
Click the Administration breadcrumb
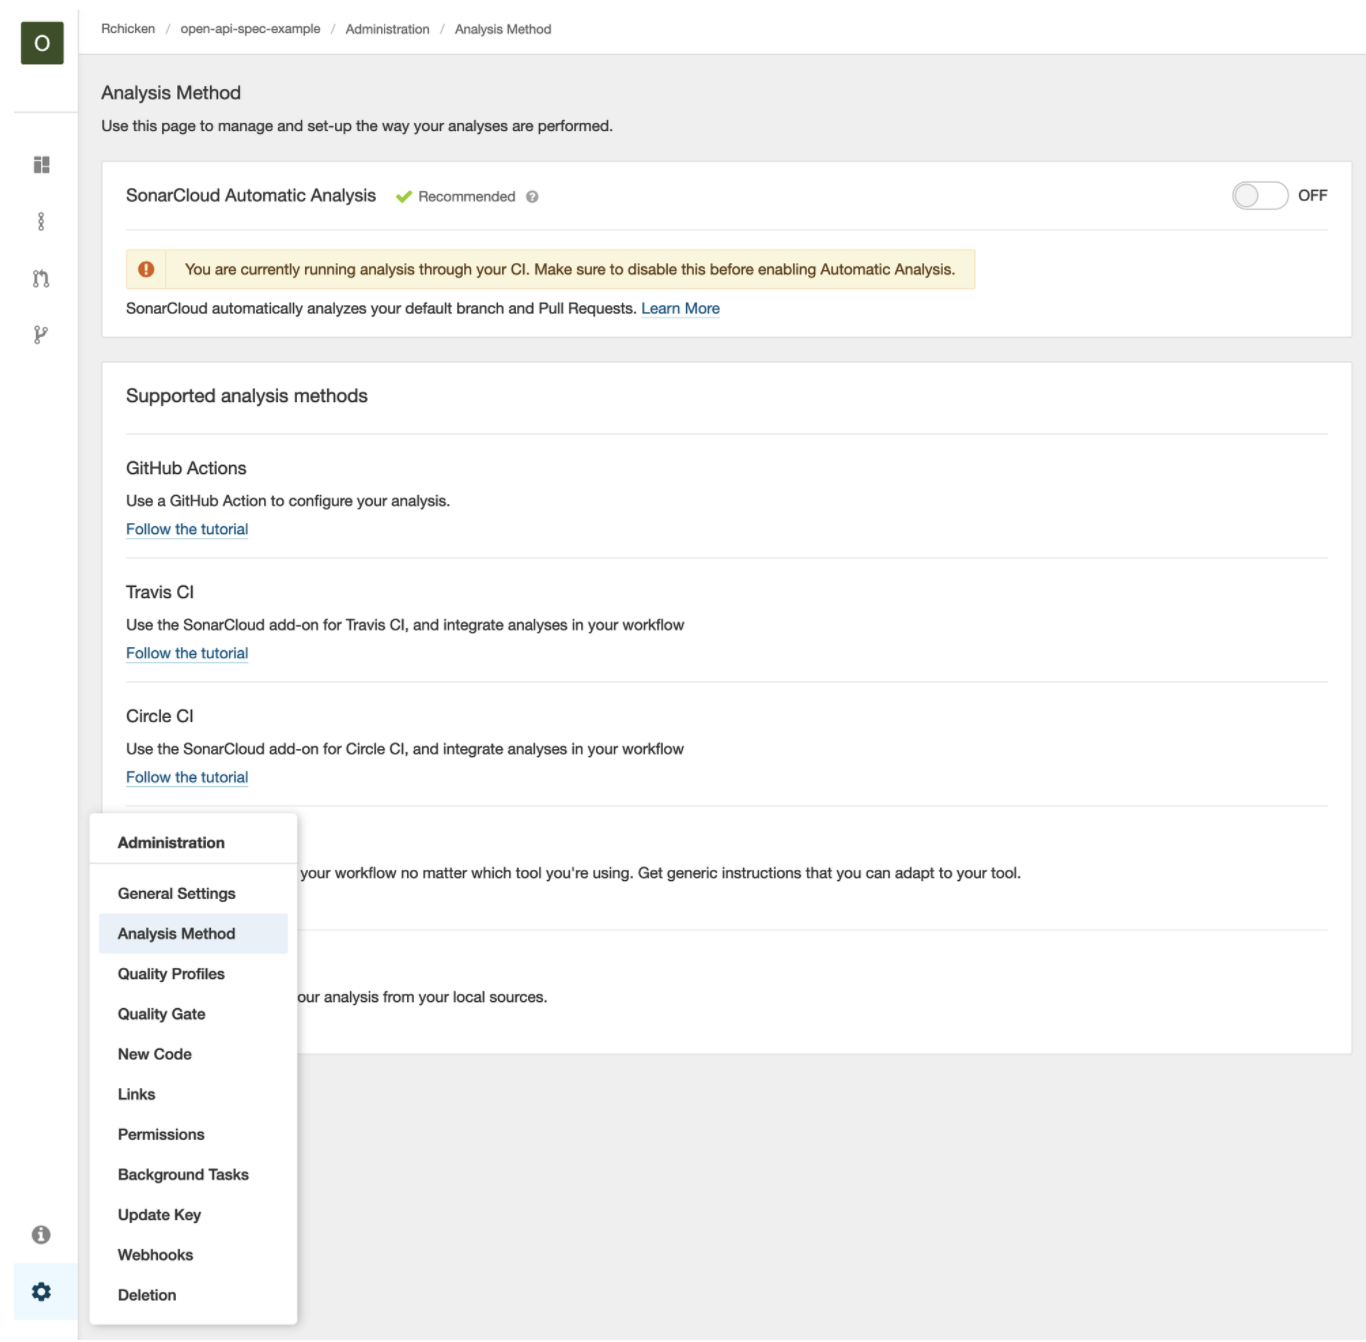tap(387, 29)
